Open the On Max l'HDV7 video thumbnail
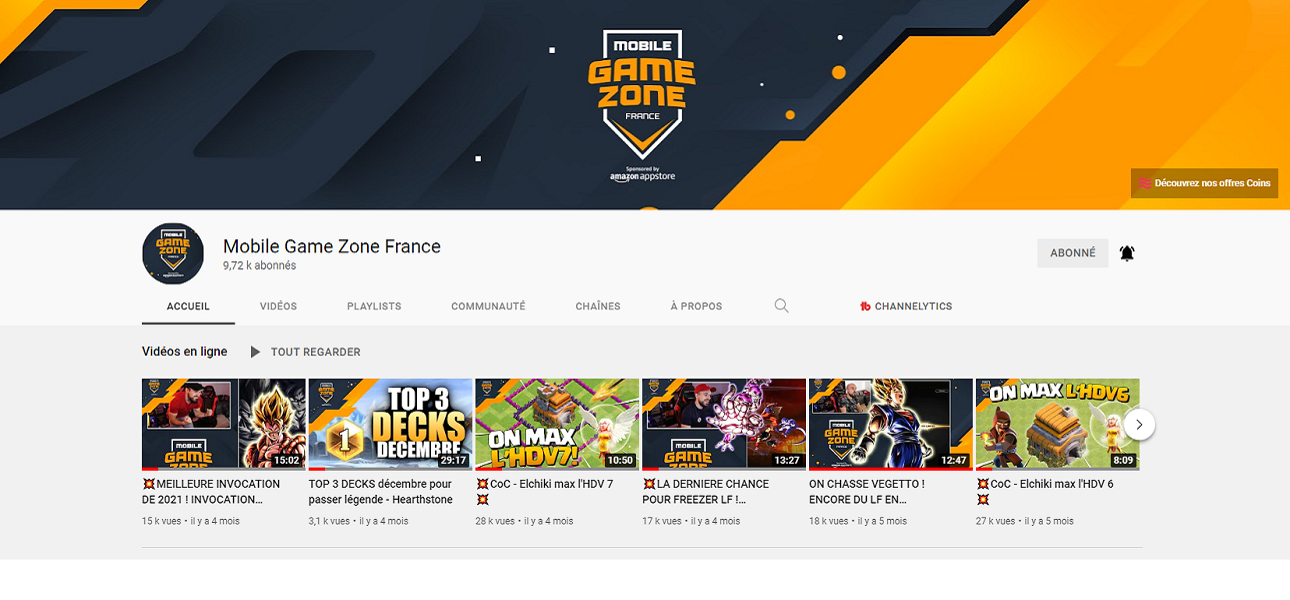 557,424
